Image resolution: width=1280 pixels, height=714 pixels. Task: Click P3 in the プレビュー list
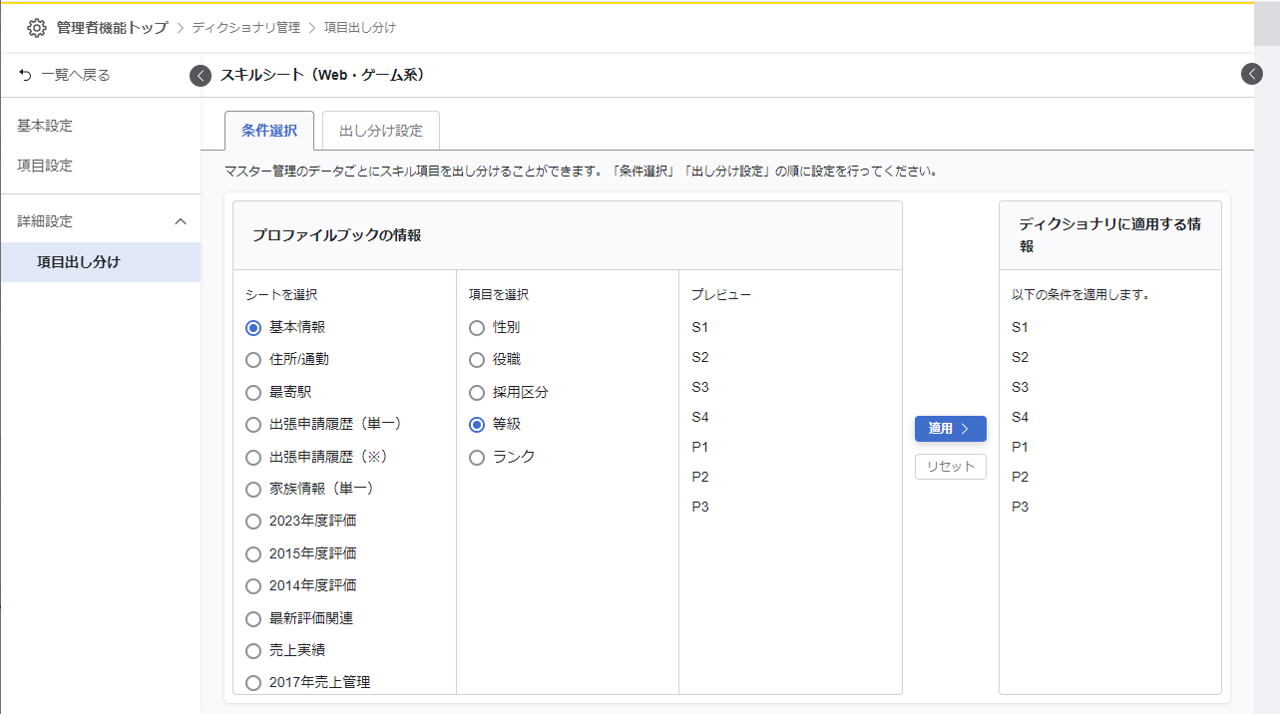(700, 507)
